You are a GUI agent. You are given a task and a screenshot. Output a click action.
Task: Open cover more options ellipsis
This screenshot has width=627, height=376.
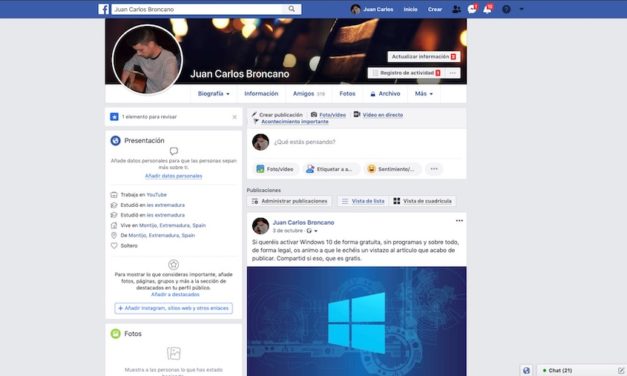(453, 73)
